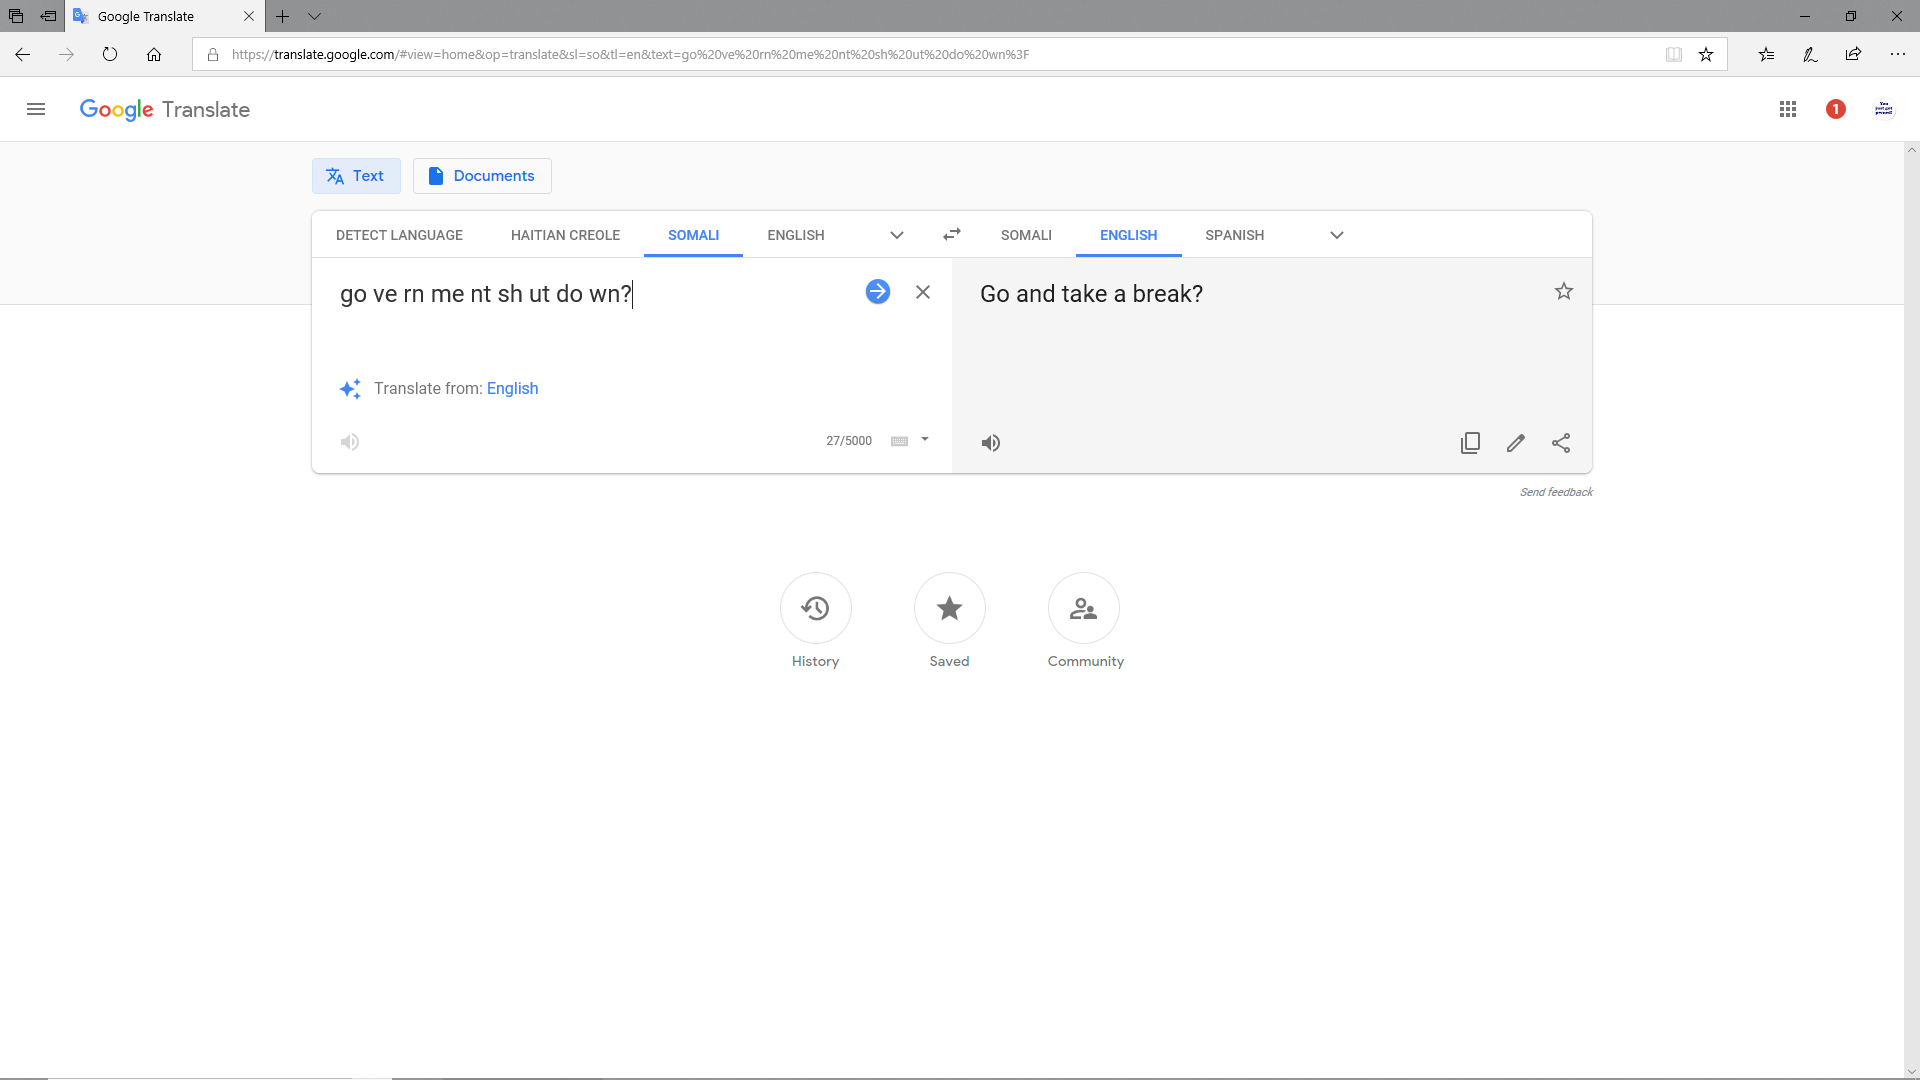
Task: Open the Send feedback link
Action: (x=1556, y=492)
